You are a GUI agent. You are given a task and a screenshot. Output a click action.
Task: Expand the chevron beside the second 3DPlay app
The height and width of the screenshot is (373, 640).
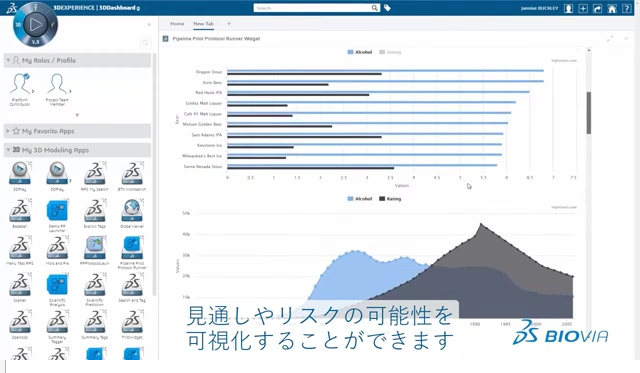click(x=70, y=180)
